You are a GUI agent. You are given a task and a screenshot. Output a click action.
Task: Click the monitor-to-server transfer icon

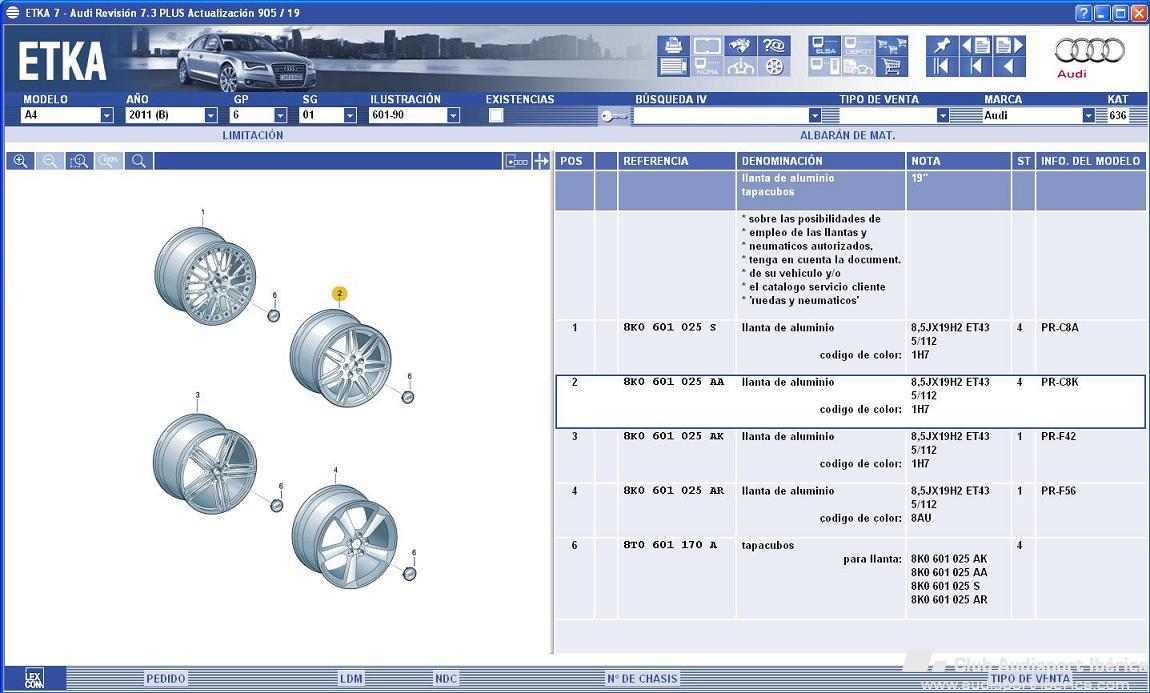pyautogui.click(x=824, y=67)
